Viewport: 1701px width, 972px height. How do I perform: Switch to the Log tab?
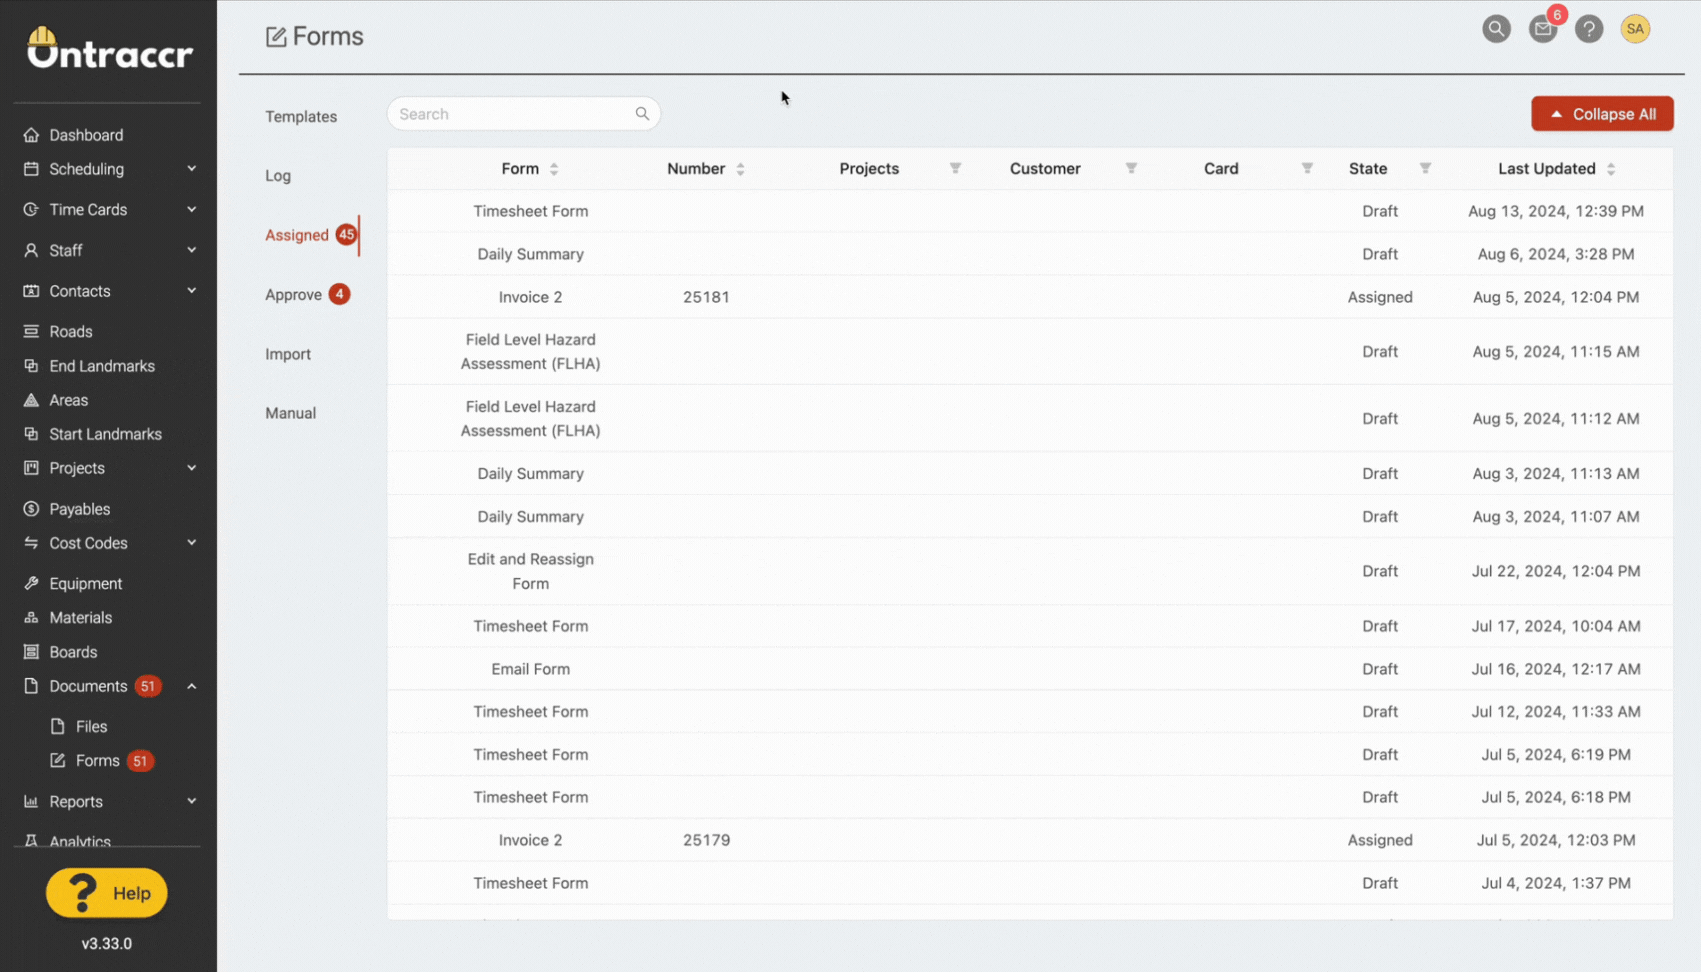coord(278,176)
